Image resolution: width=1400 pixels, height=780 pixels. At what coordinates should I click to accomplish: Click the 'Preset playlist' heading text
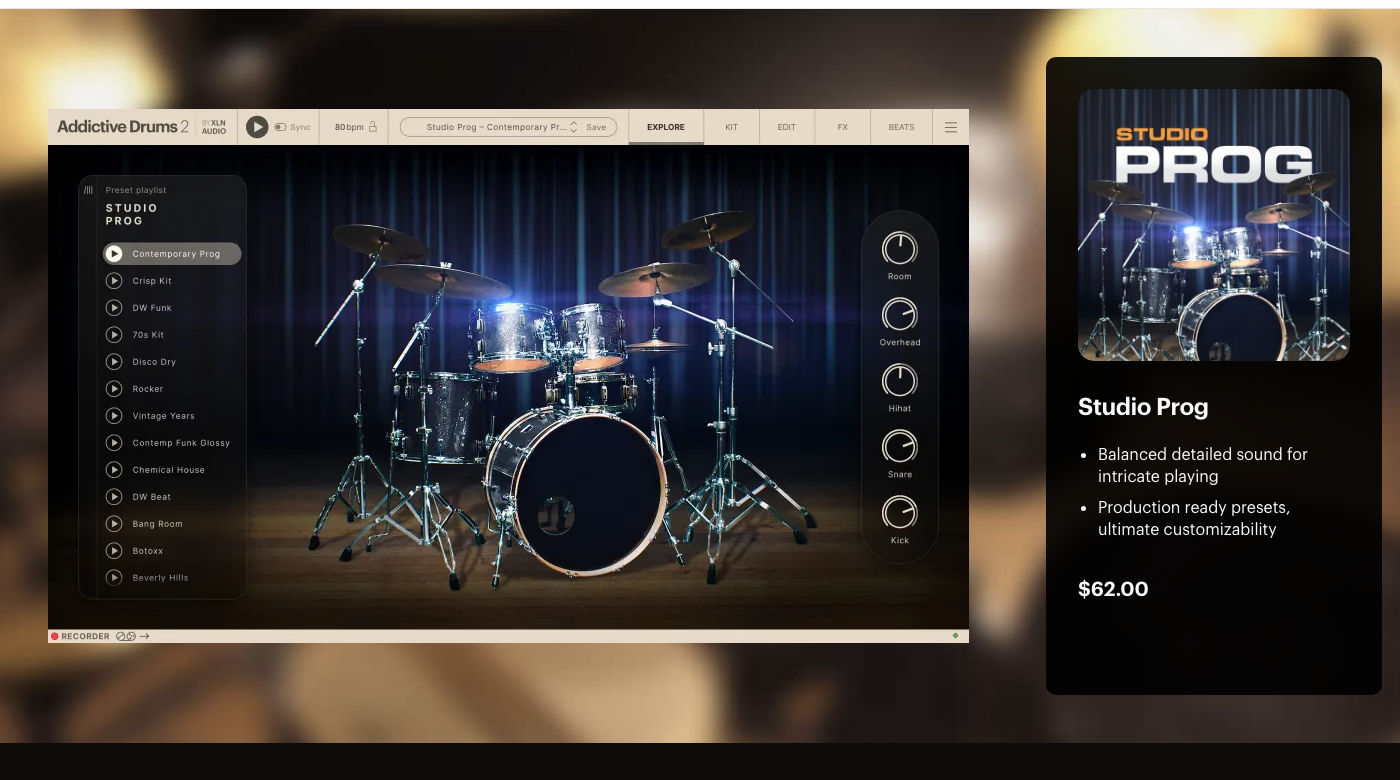136,190
